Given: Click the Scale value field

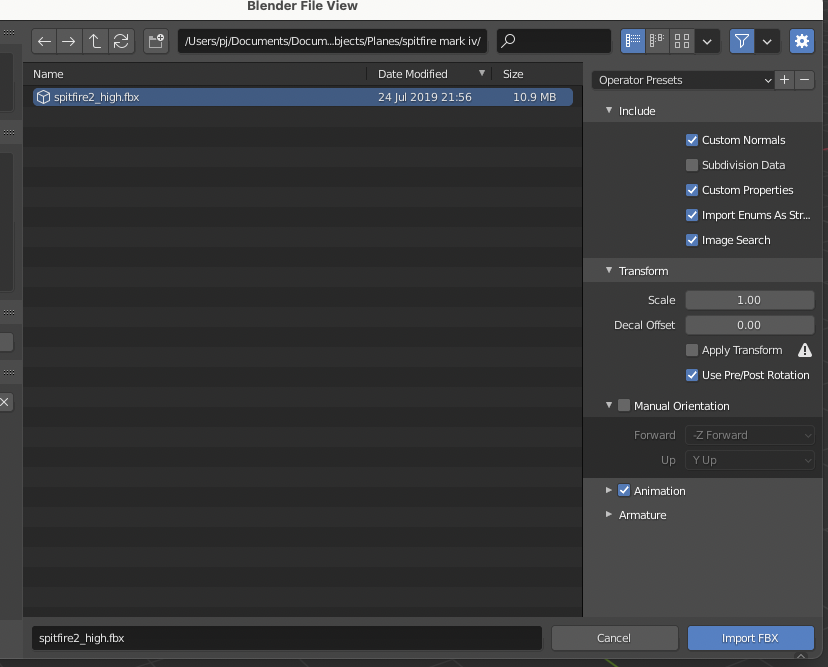Looking at the screenshot, I should (749, 300).
